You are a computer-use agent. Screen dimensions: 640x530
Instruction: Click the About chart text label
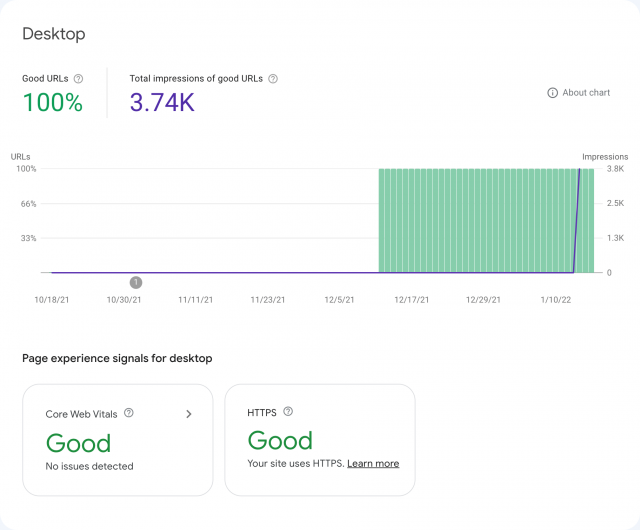tap(586, 93)
